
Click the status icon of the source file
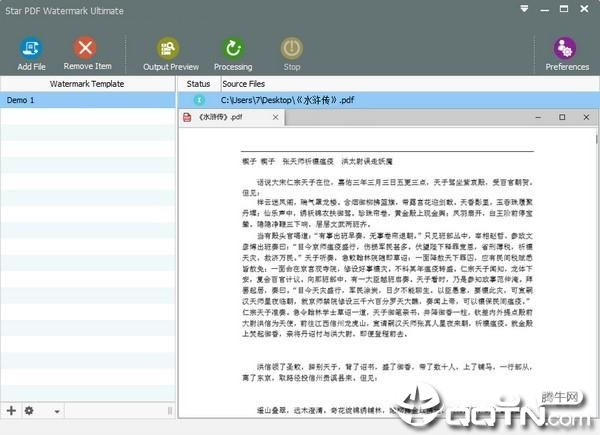click(199, 100)
